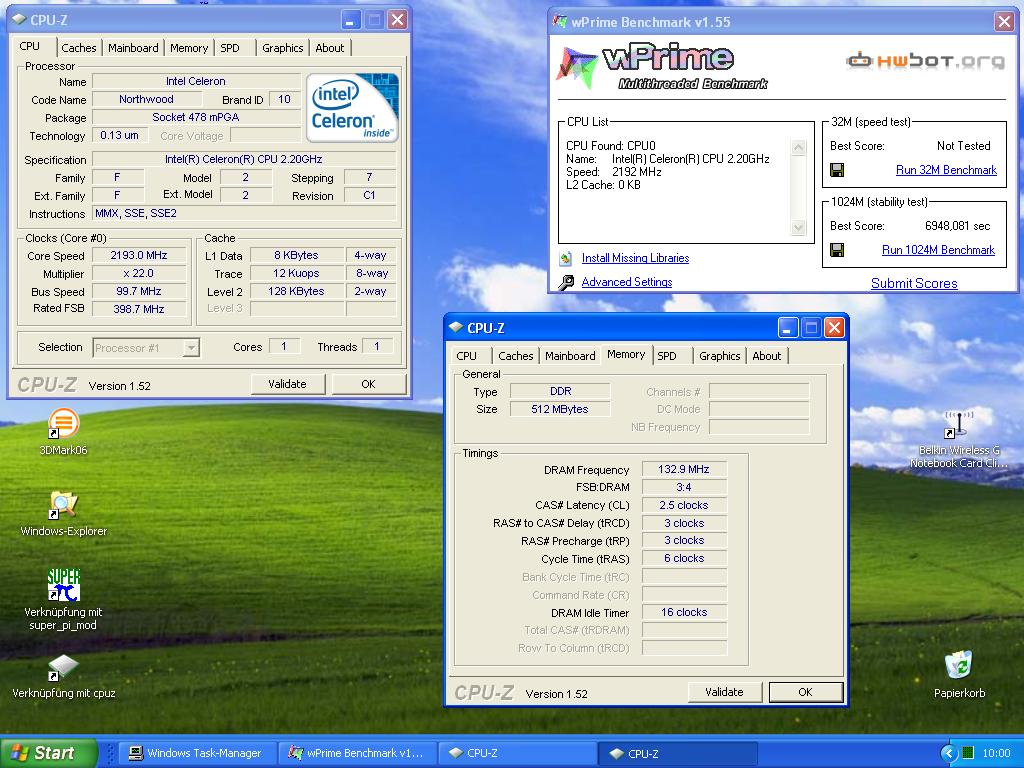Image resolution: width=1024 pixels, height=768 pixels.
Task: Click OK in the left CPU-Z window
Action: point(368,384)
